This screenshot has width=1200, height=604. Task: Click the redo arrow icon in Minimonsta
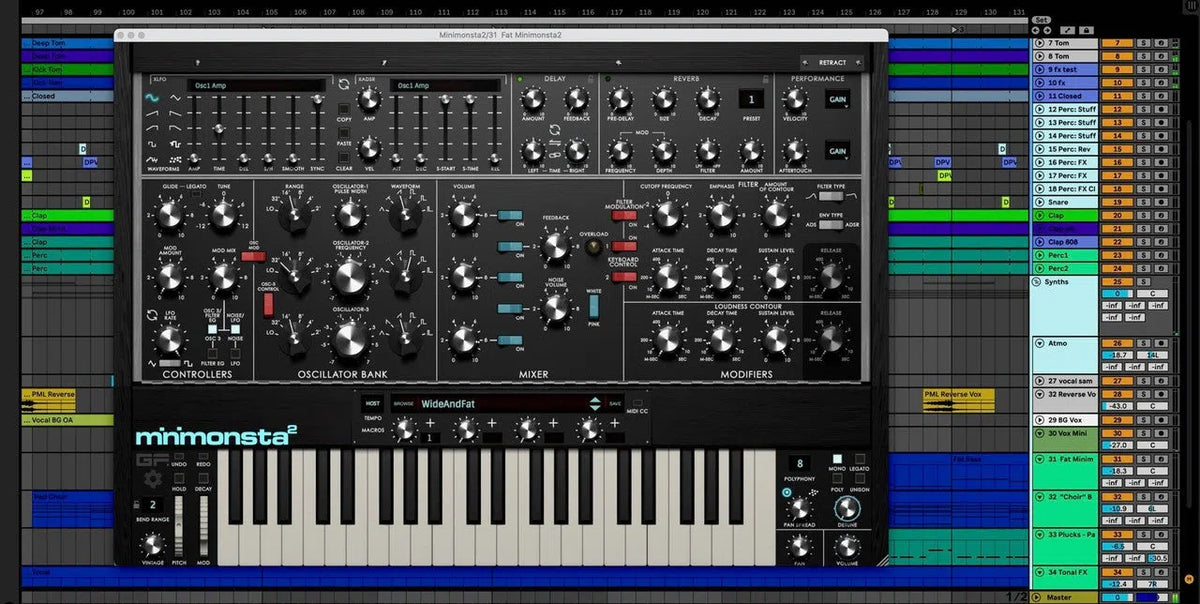(x=204, y=456)
